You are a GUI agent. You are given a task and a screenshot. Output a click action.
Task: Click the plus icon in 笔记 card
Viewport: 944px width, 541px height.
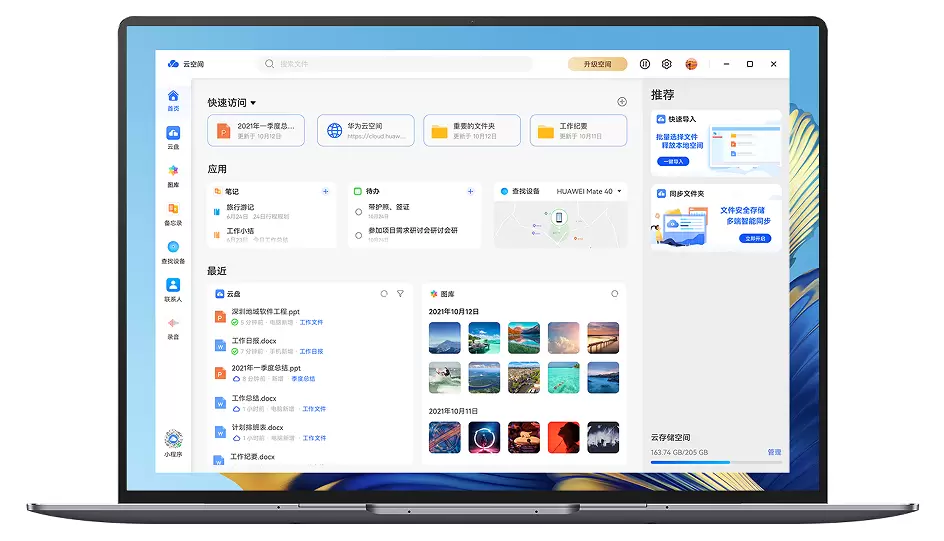coord(325,191)
